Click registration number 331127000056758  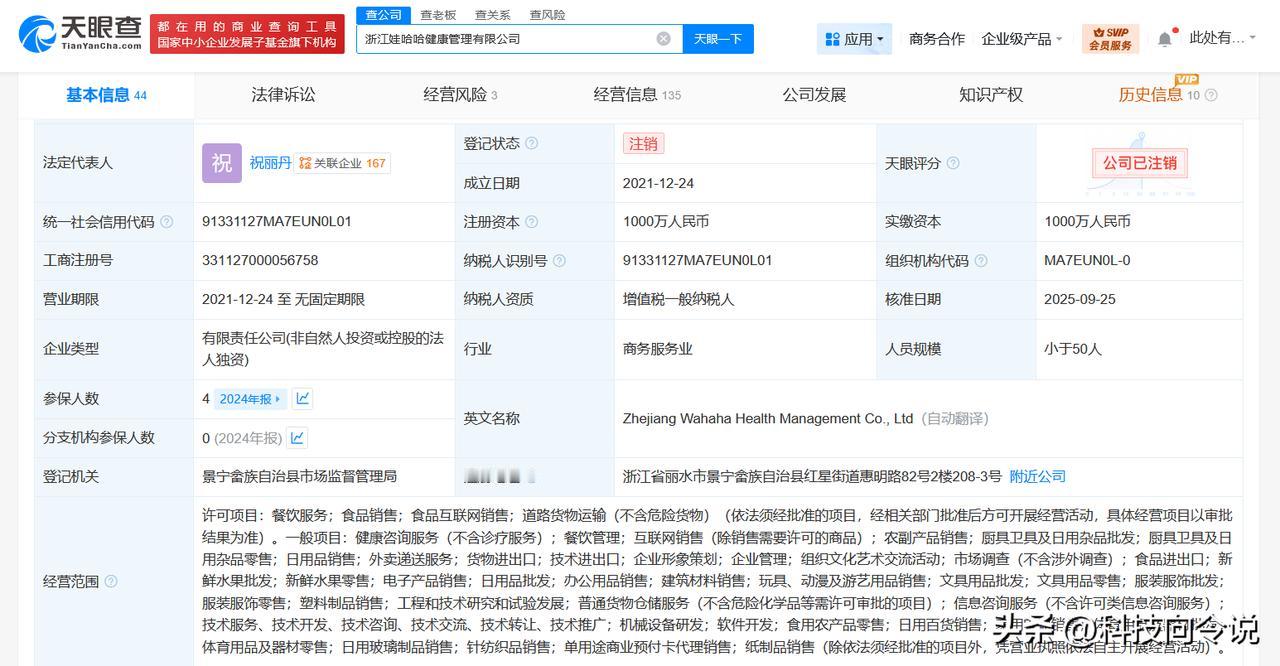coord(260,260)
